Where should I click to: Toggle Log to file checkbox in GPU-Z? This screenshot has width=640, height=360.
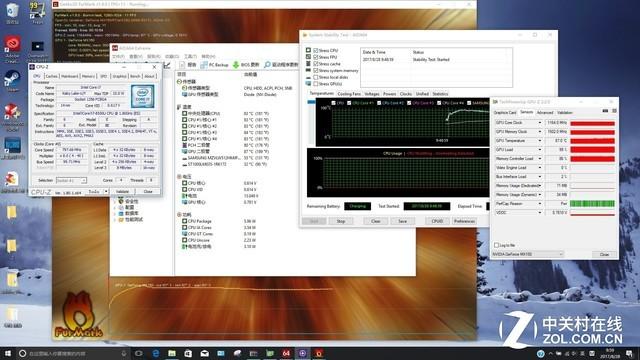(496, 245)
